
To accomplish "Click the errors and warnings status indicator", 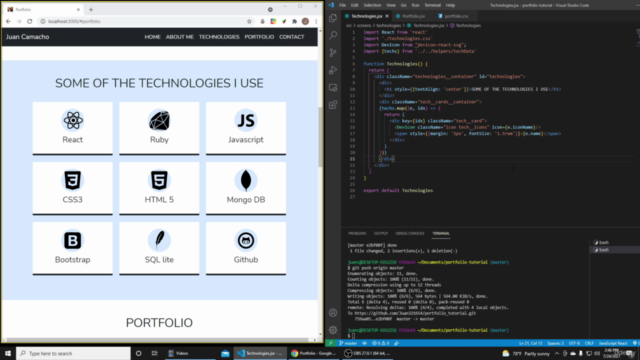I will (x=380, y=343).
